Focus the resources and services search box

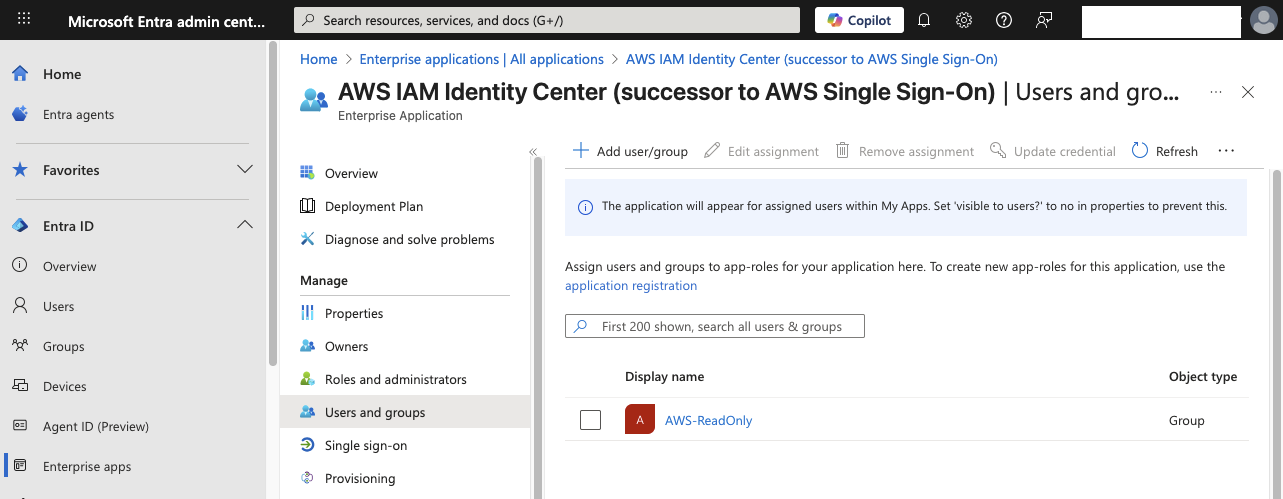[x=547, y=20]
